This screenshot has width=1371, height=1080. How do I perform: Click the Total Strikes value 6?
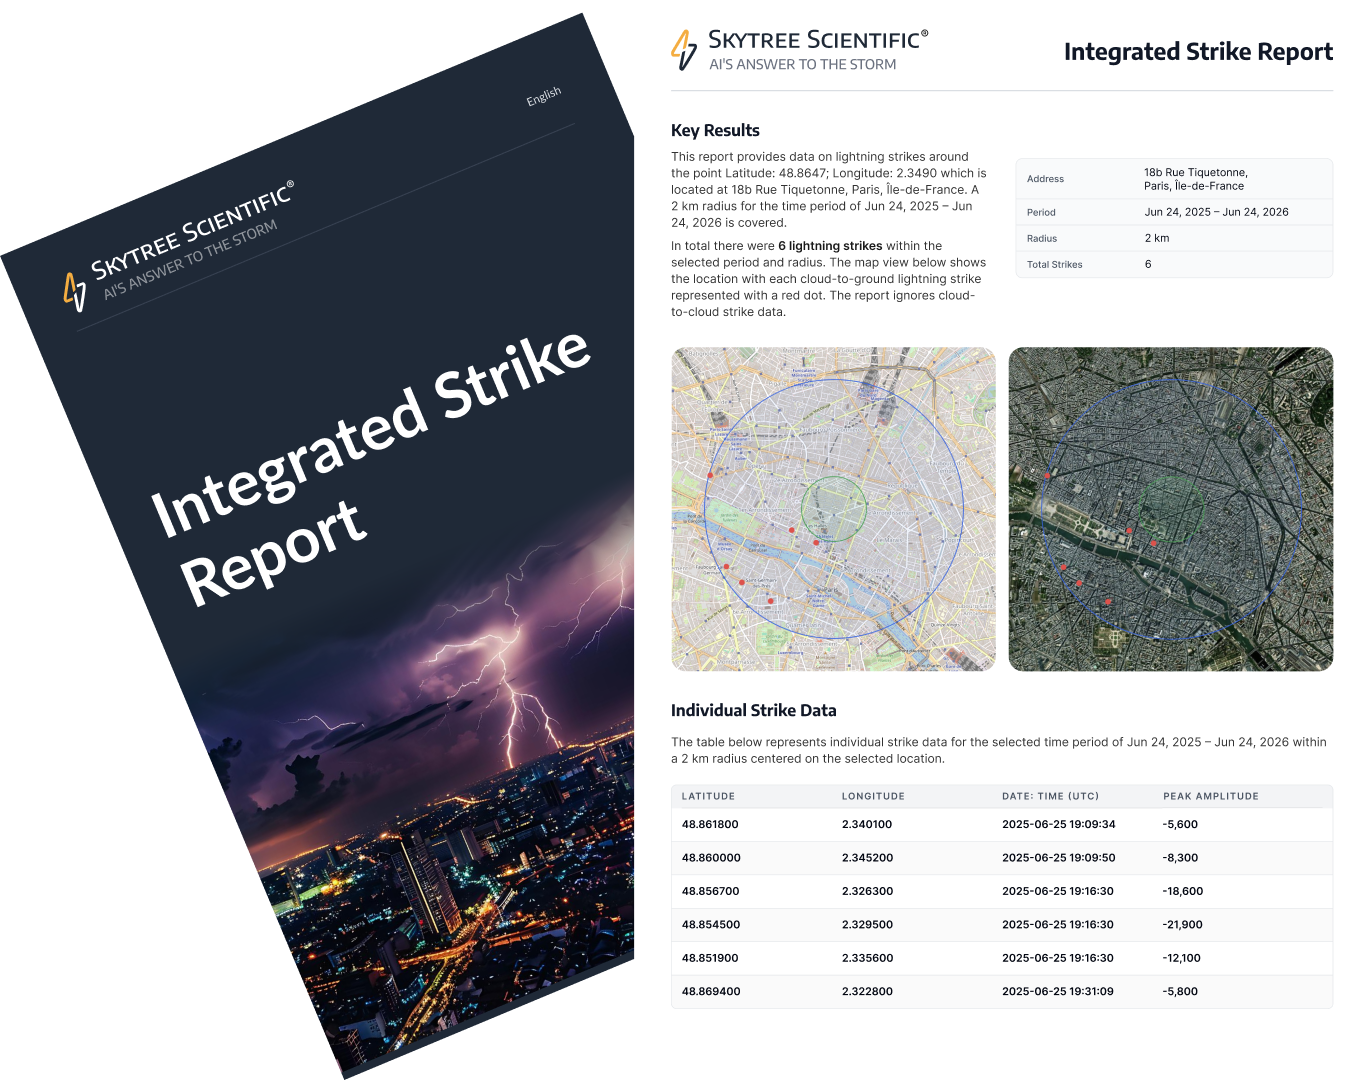point(1148,264)
